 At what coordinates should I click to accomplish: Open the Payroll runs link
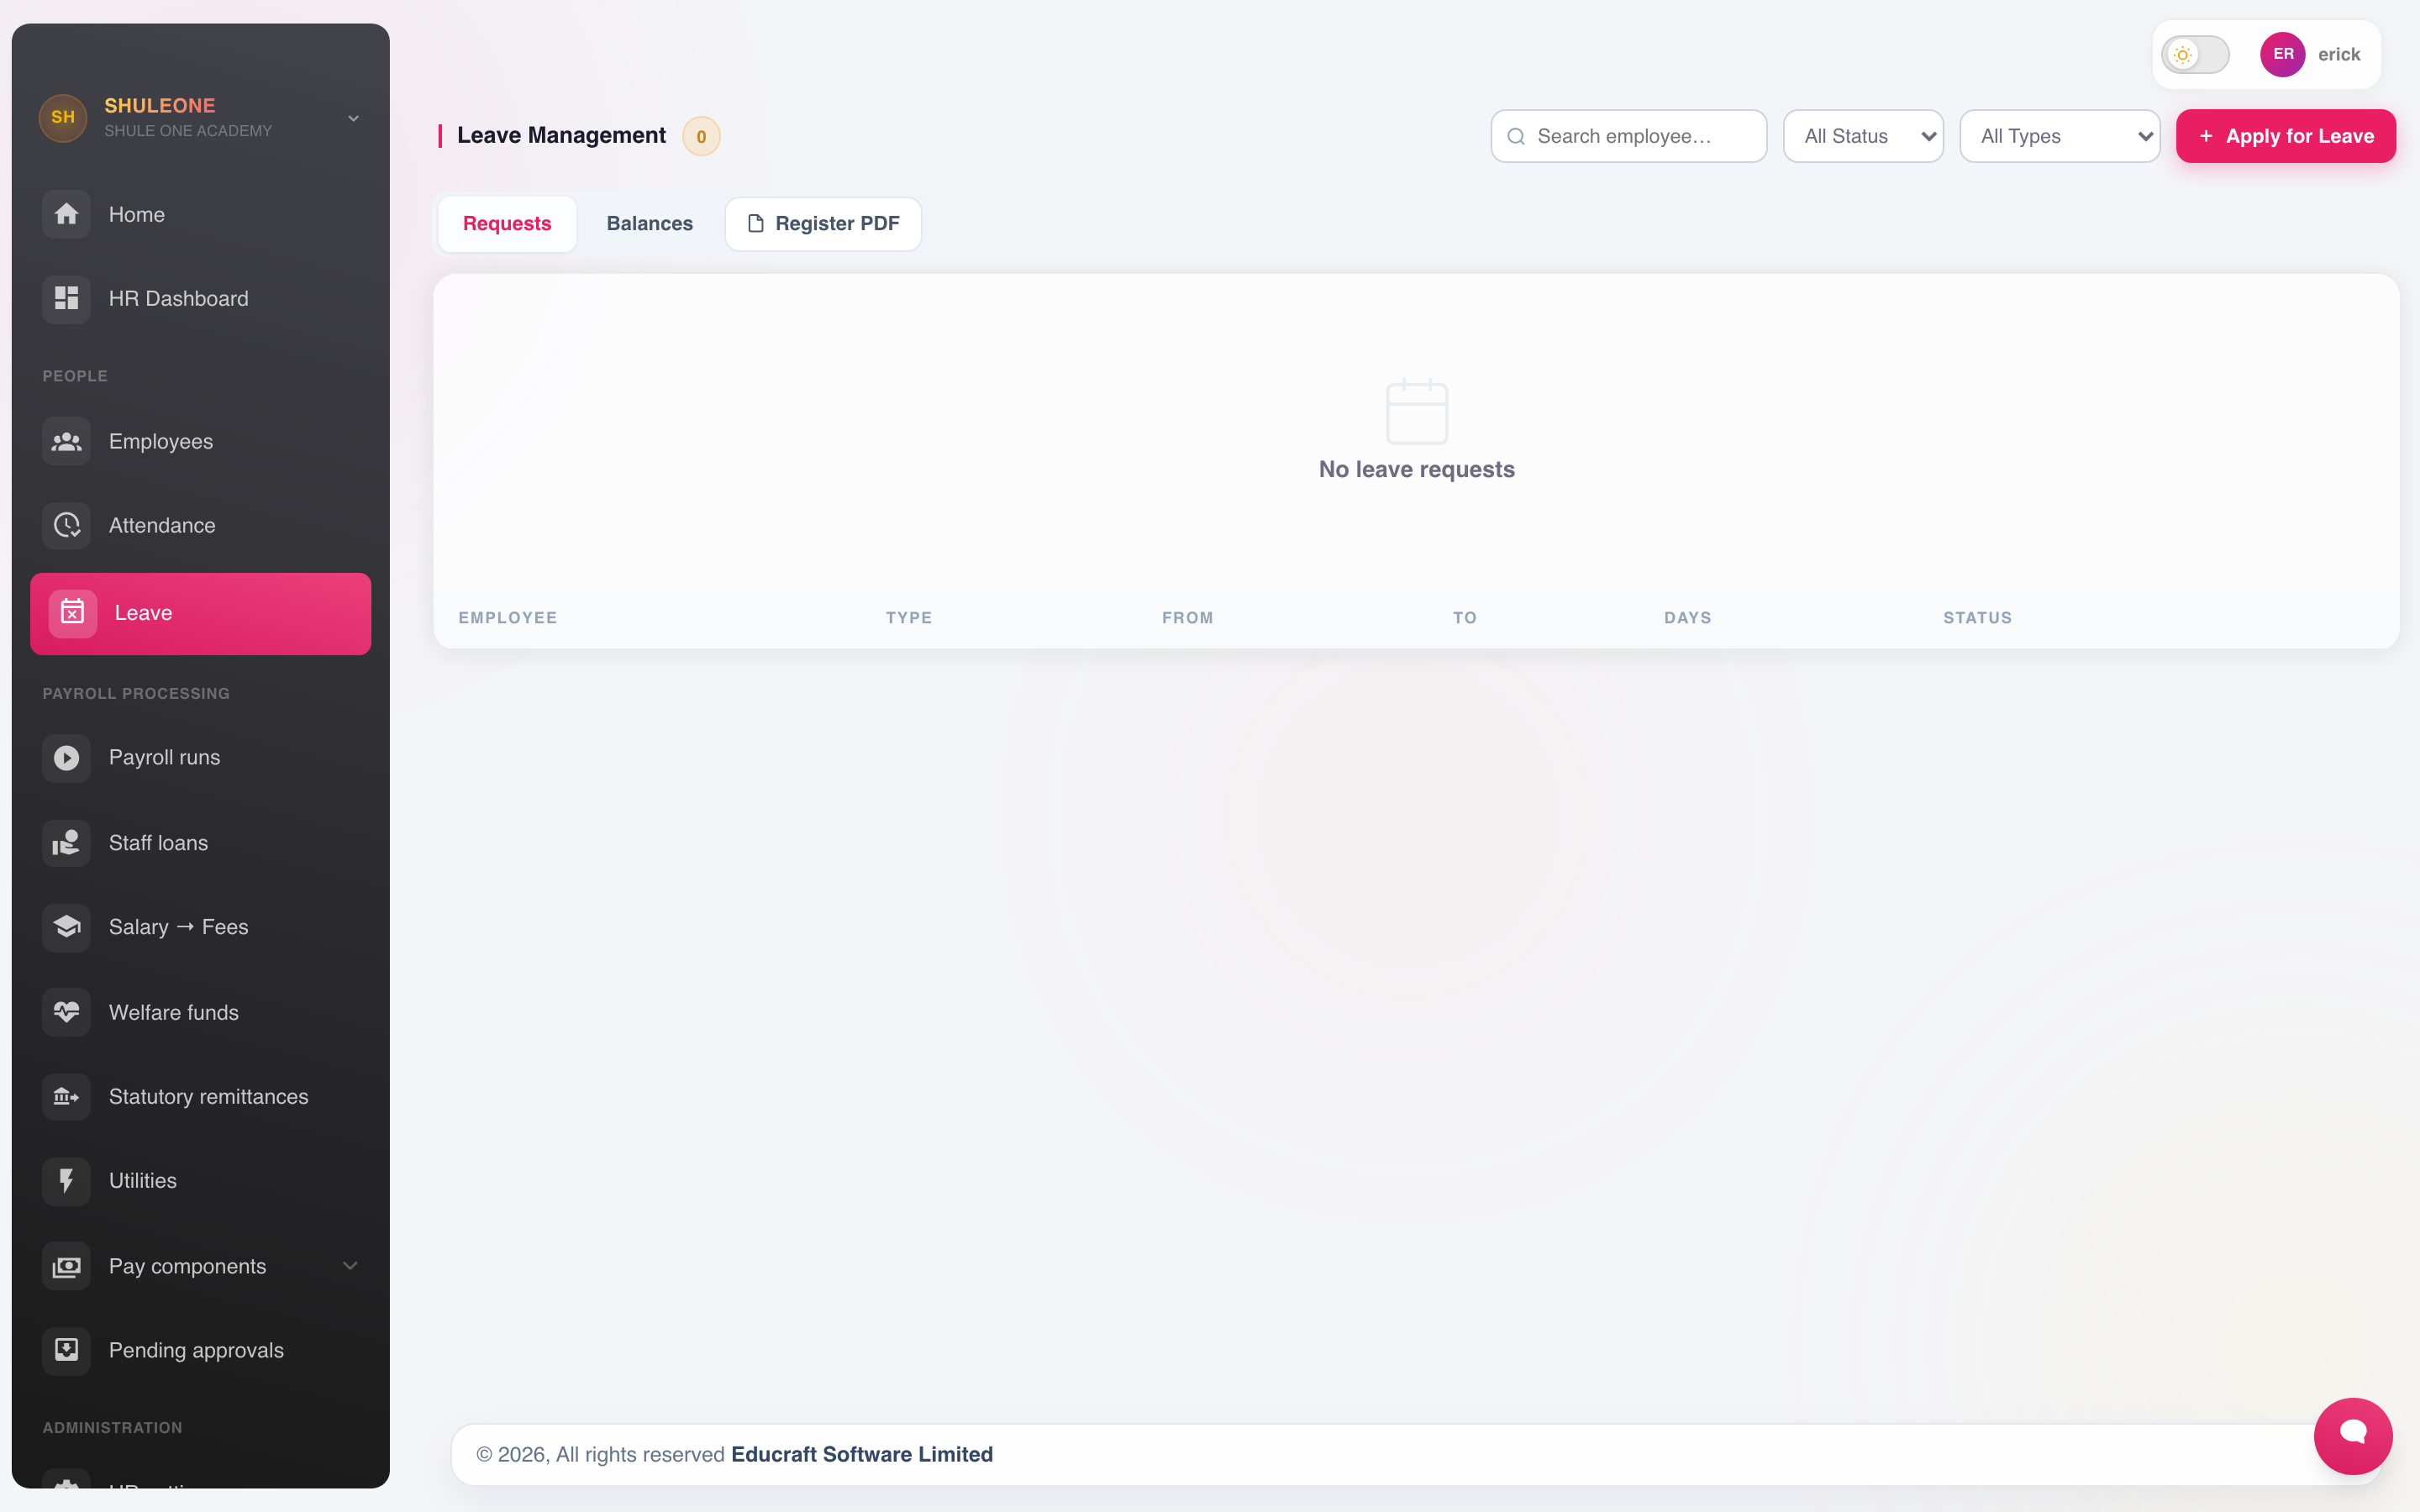pyautogui.click(x=200, y=758)
